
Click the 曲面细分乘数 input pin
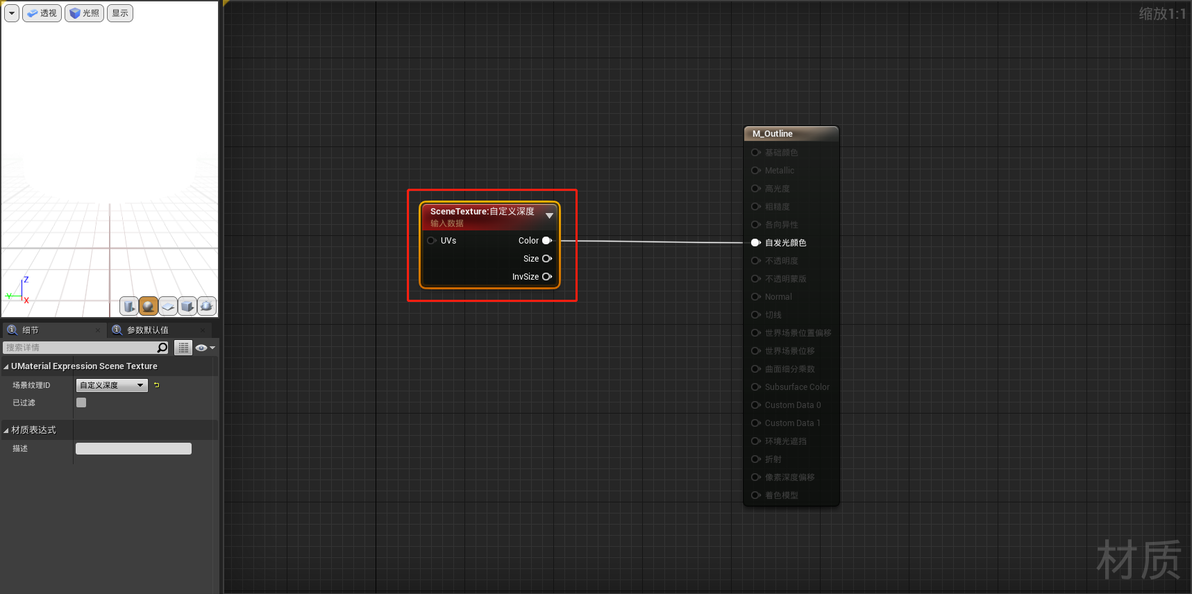(x=756, y=369)
